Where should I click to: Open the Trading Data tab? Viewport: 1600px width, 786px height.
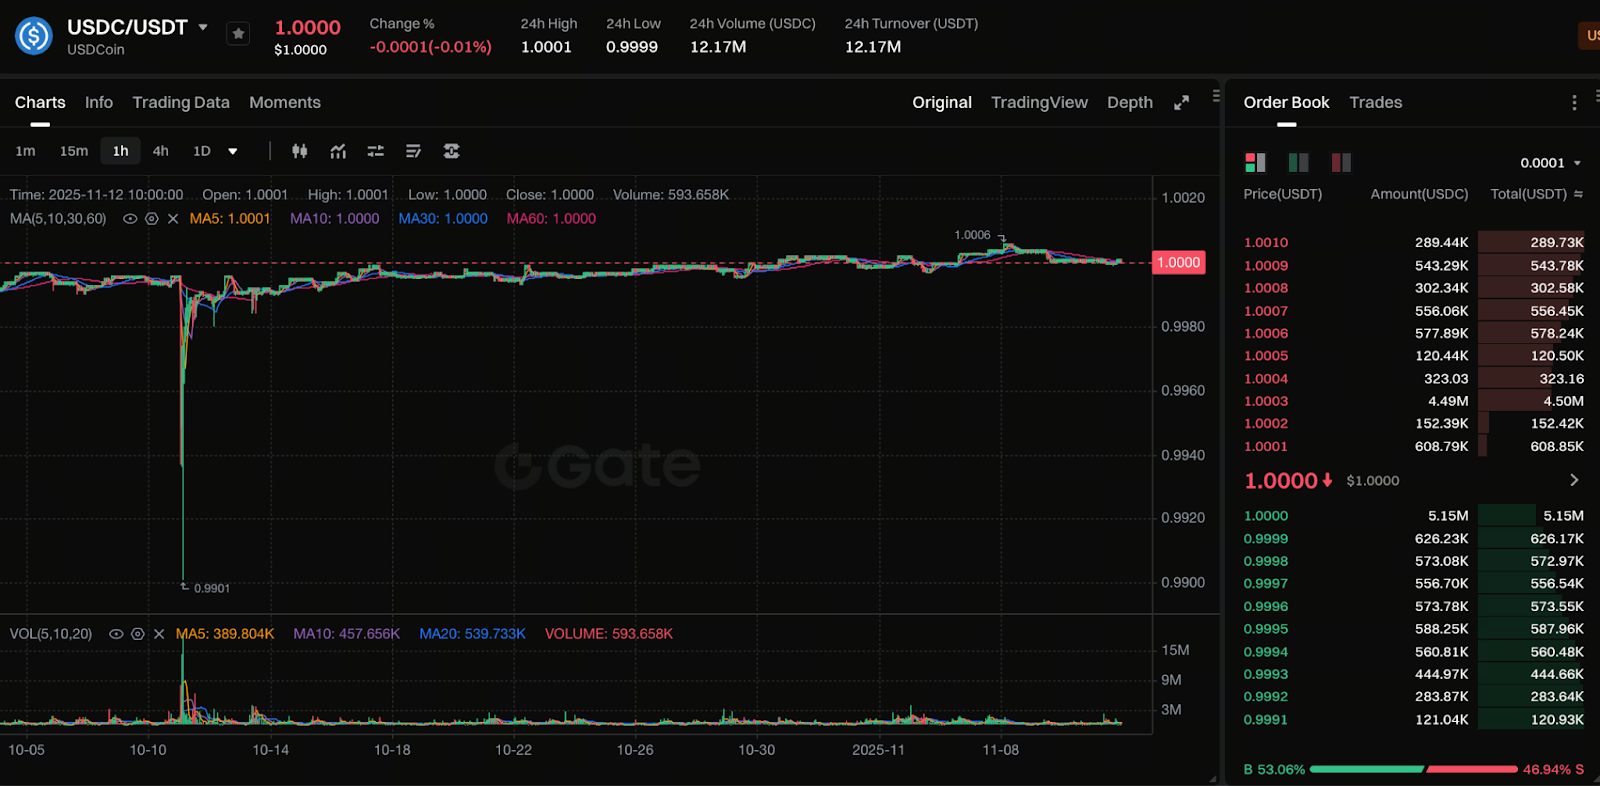click(x=181, y=102)
